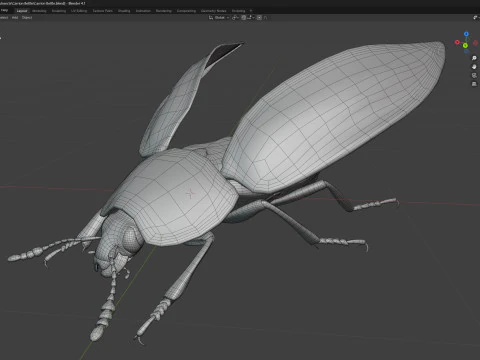Screen dimensions: 480x360
Task: Open the snapping options dropdown
Action: (250, 18)
